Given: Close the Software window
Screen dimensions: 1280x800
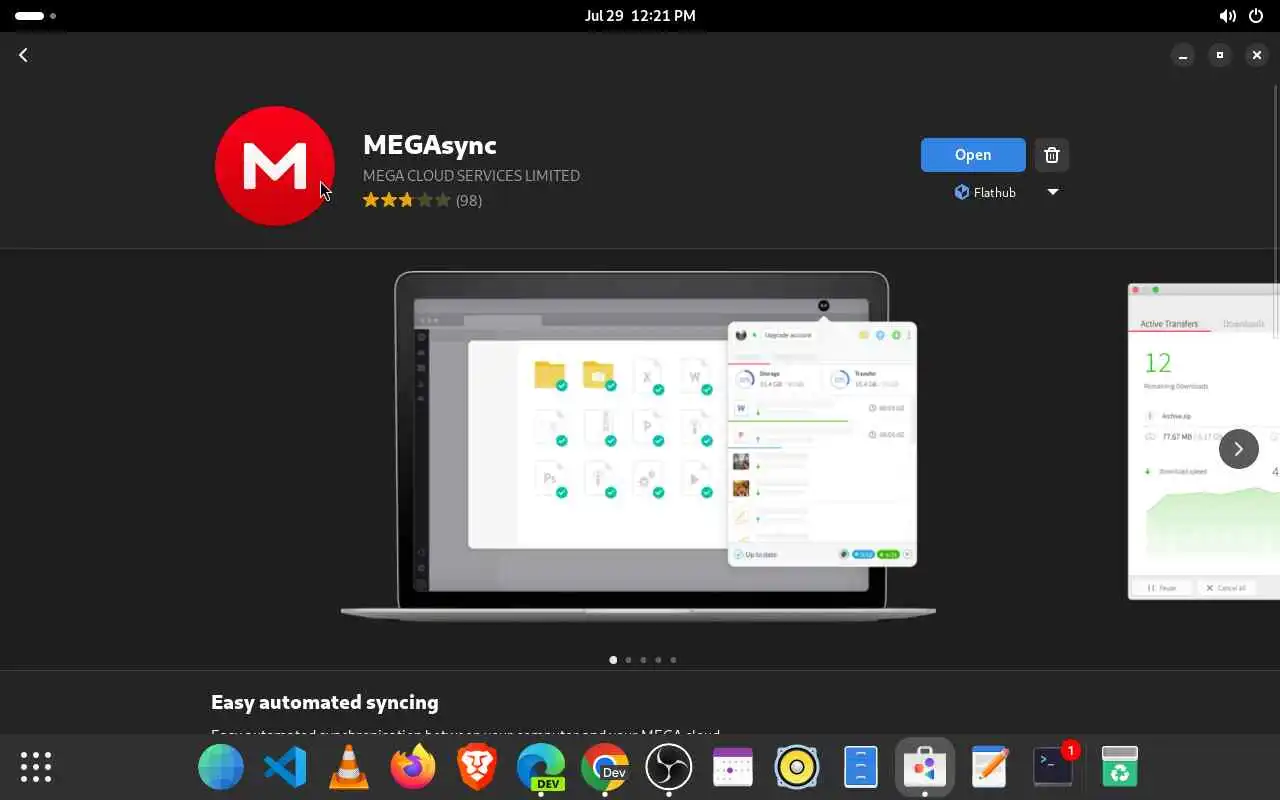Looking at the screenshot, I should point(1257,55).
